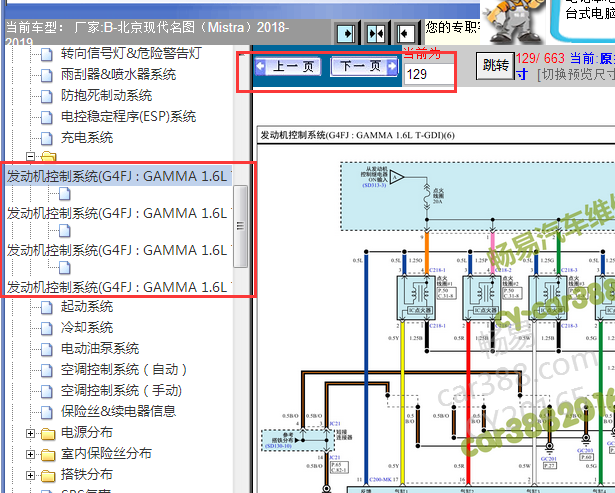Select the highlighted 发动机控制系统(G4FJ) first entry
The height and width of the screenshot is (493, 615).
click(x=119, y=176)
